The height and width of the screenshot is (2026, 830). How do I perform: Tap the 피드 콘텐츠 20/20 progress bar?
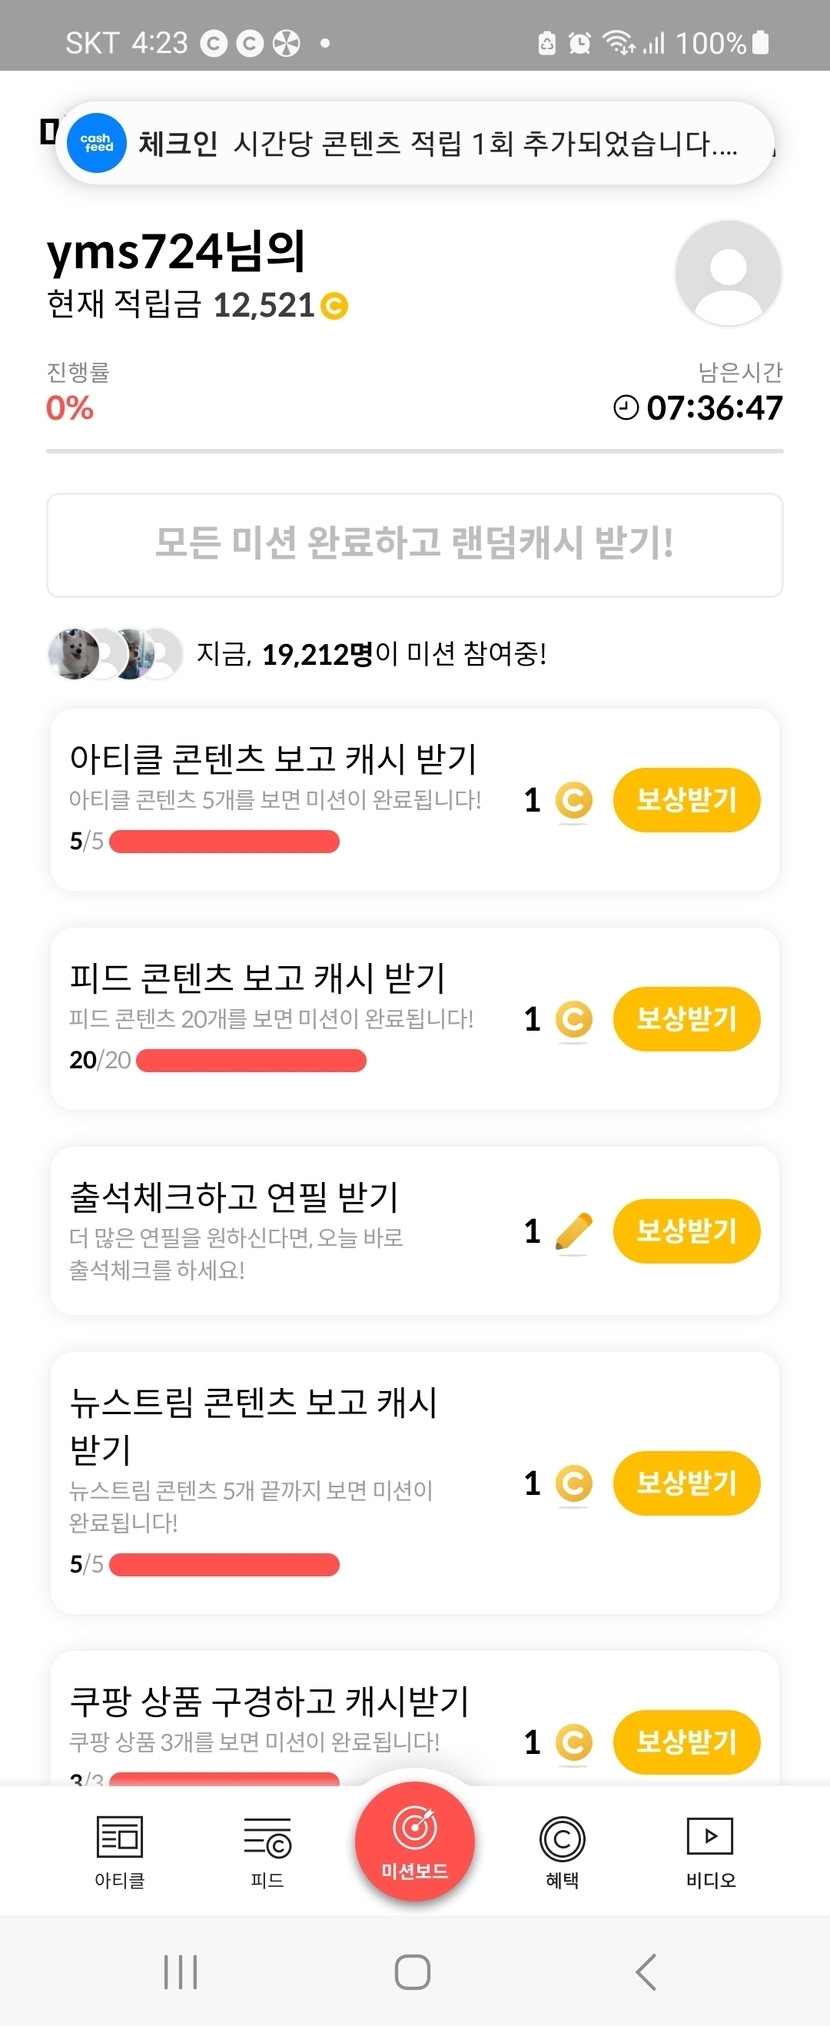click(251, 1060)
